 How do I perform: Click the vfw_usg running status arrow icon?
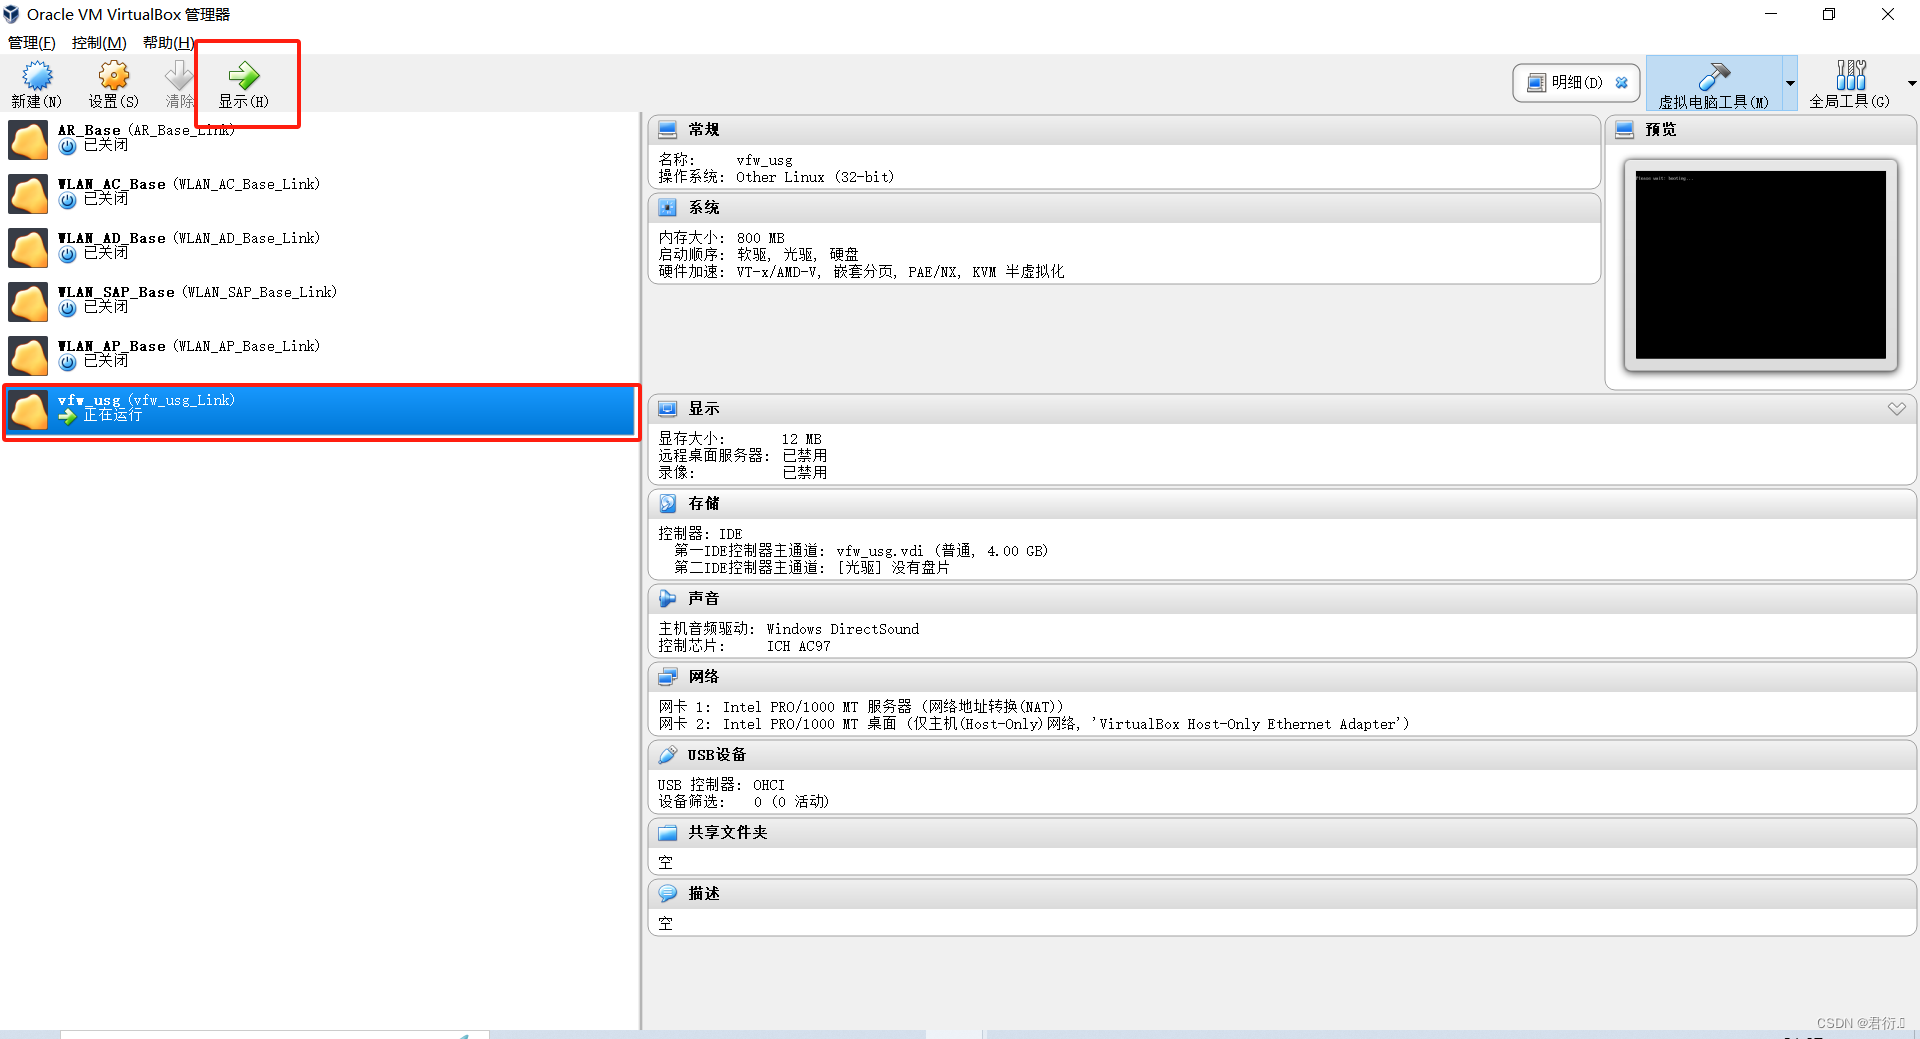pos(68,417)
